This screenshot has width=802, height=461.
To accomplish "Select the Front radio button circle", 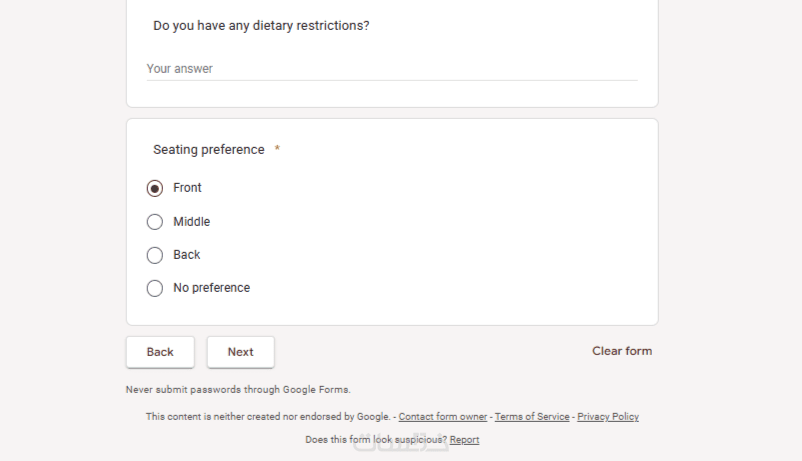I will (155, 188).
